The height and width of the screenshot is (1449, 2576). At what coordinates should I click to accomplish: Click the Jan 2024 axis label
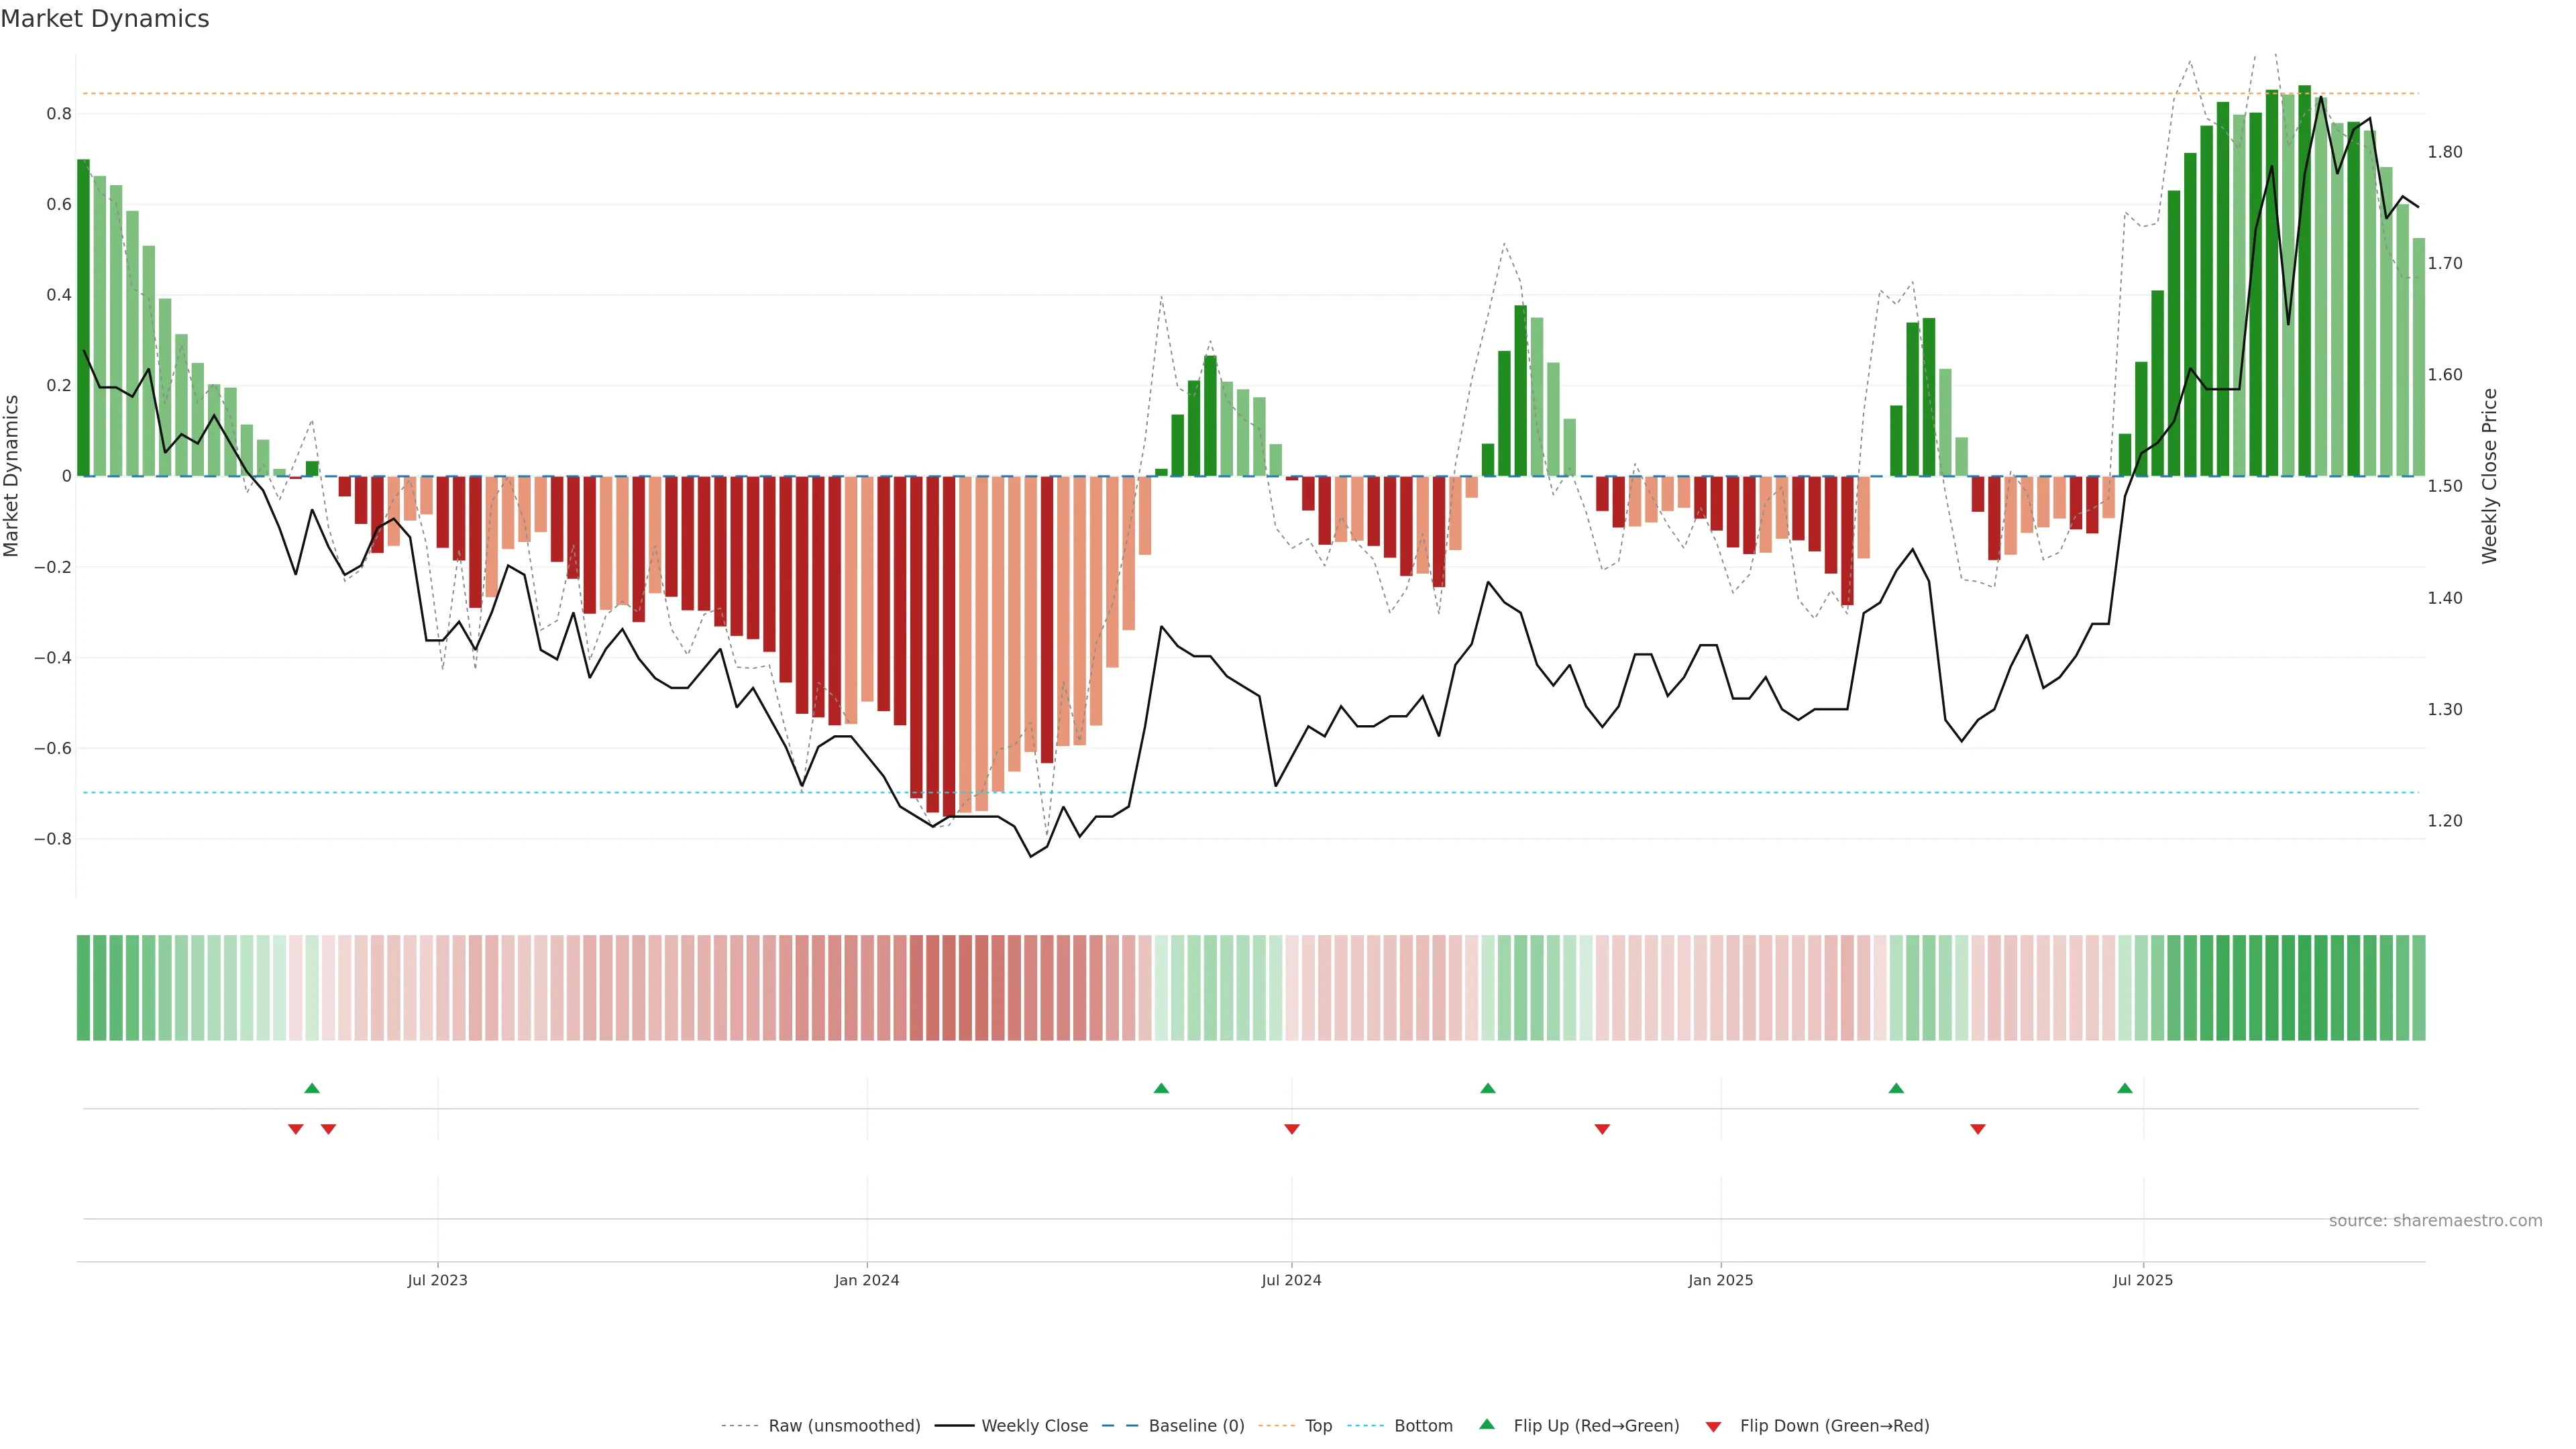coord(867,1280)
